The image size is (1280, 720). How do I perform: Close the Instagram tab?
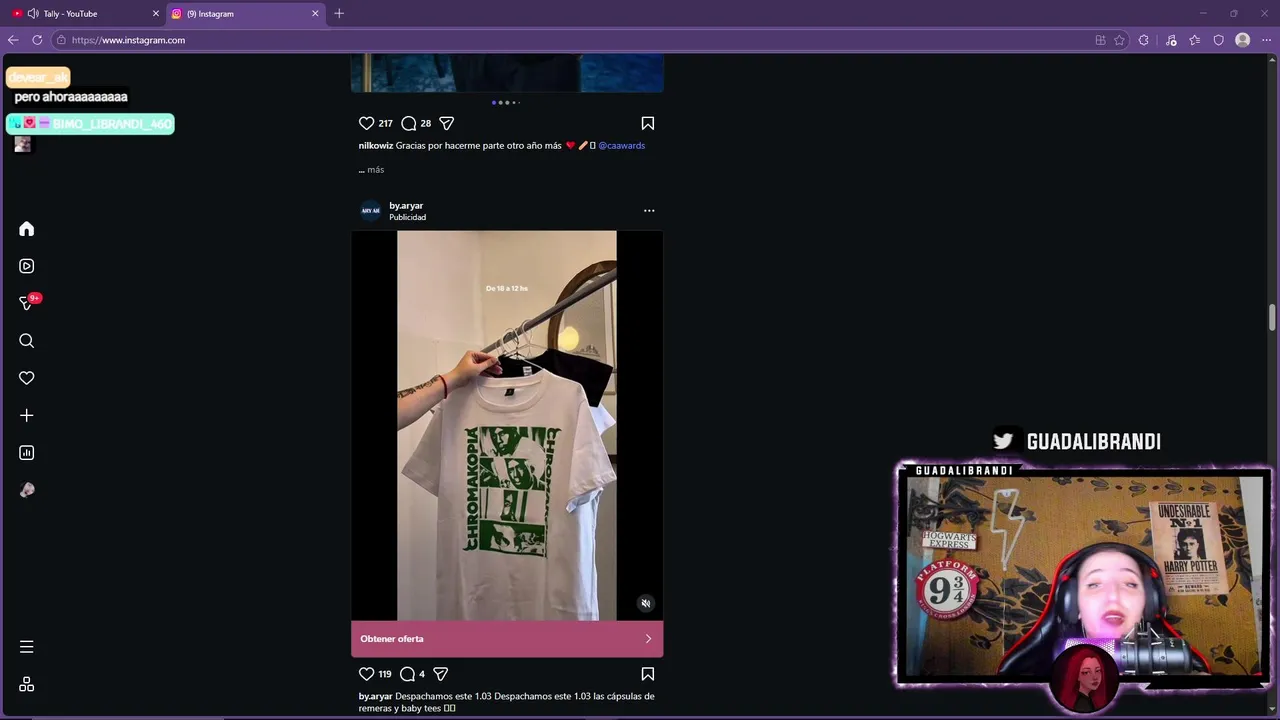[x=315, y=14]
